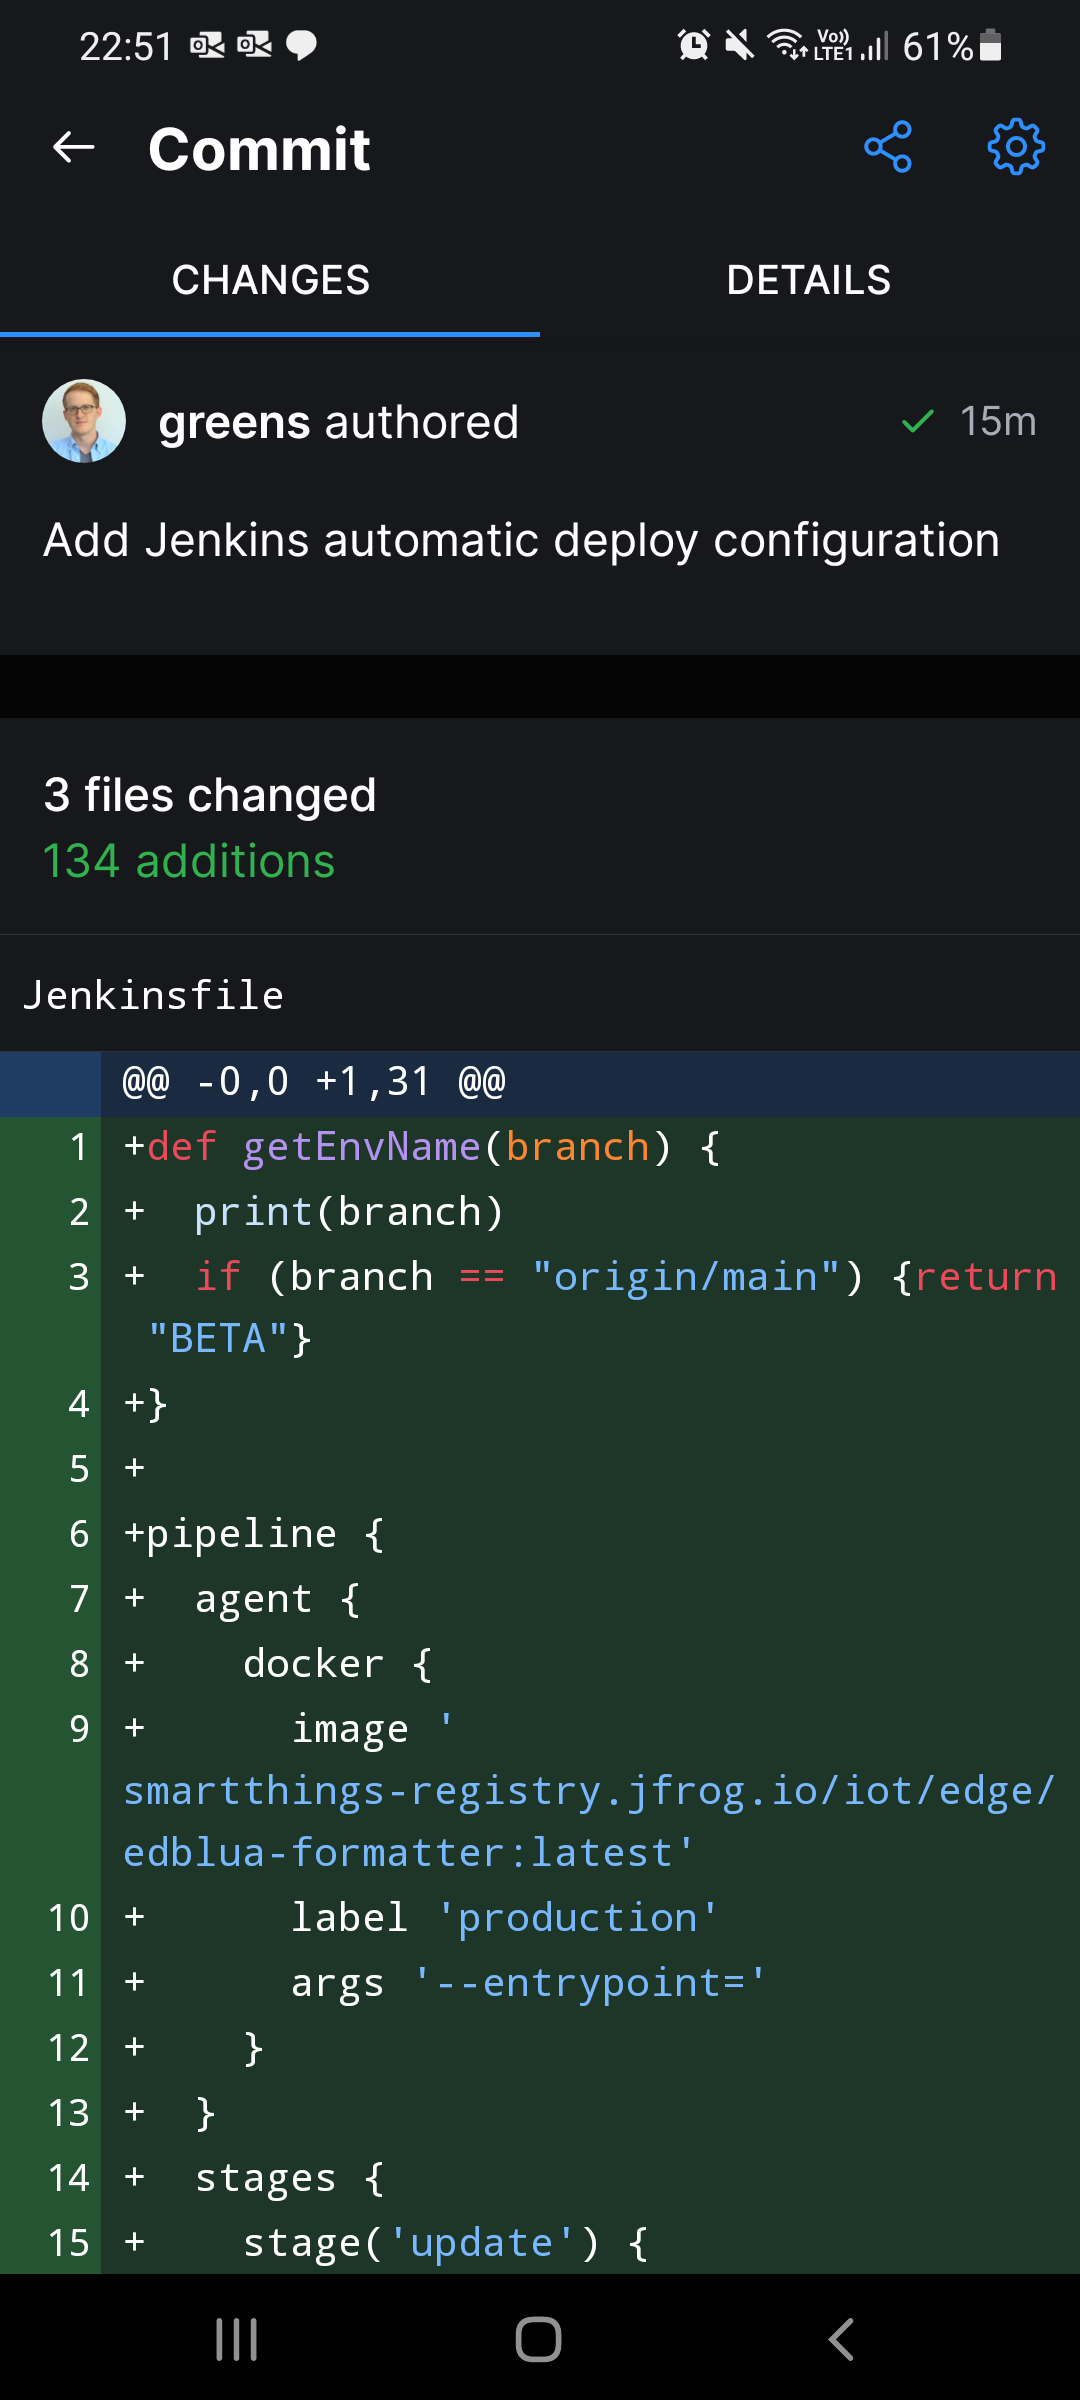
Task: Tap the 3 files changed summary
Action: 210,796
